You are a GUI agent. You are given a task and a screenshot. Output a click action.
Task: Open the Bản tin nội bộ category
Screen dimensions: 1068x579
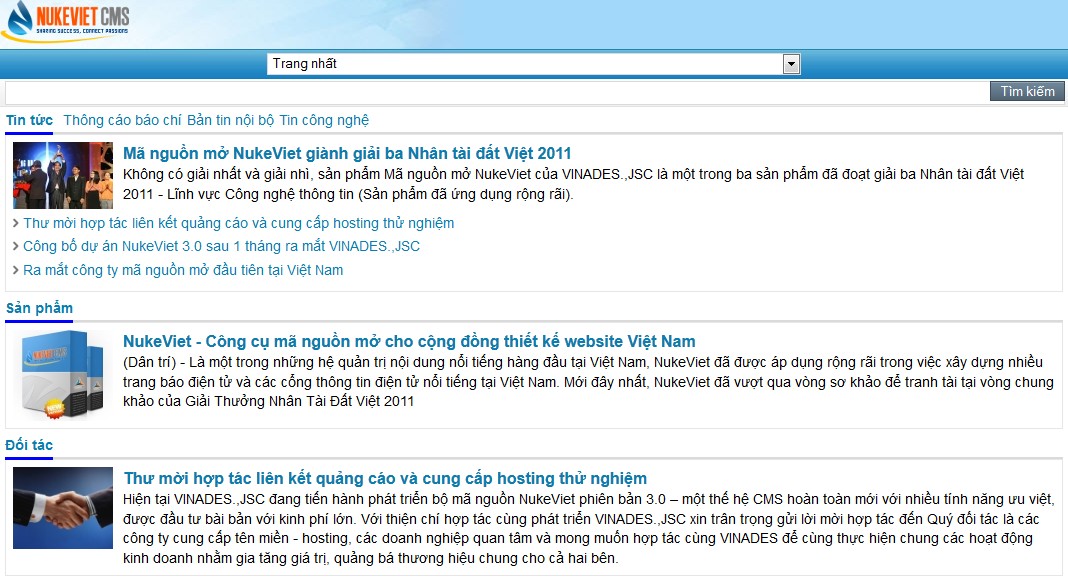tap(230, 121)
